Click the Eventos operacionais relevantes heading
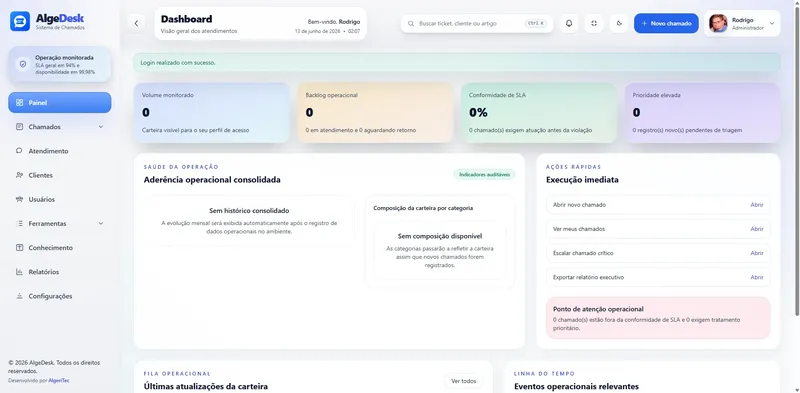The image size is (800, 393). (577, 386)
